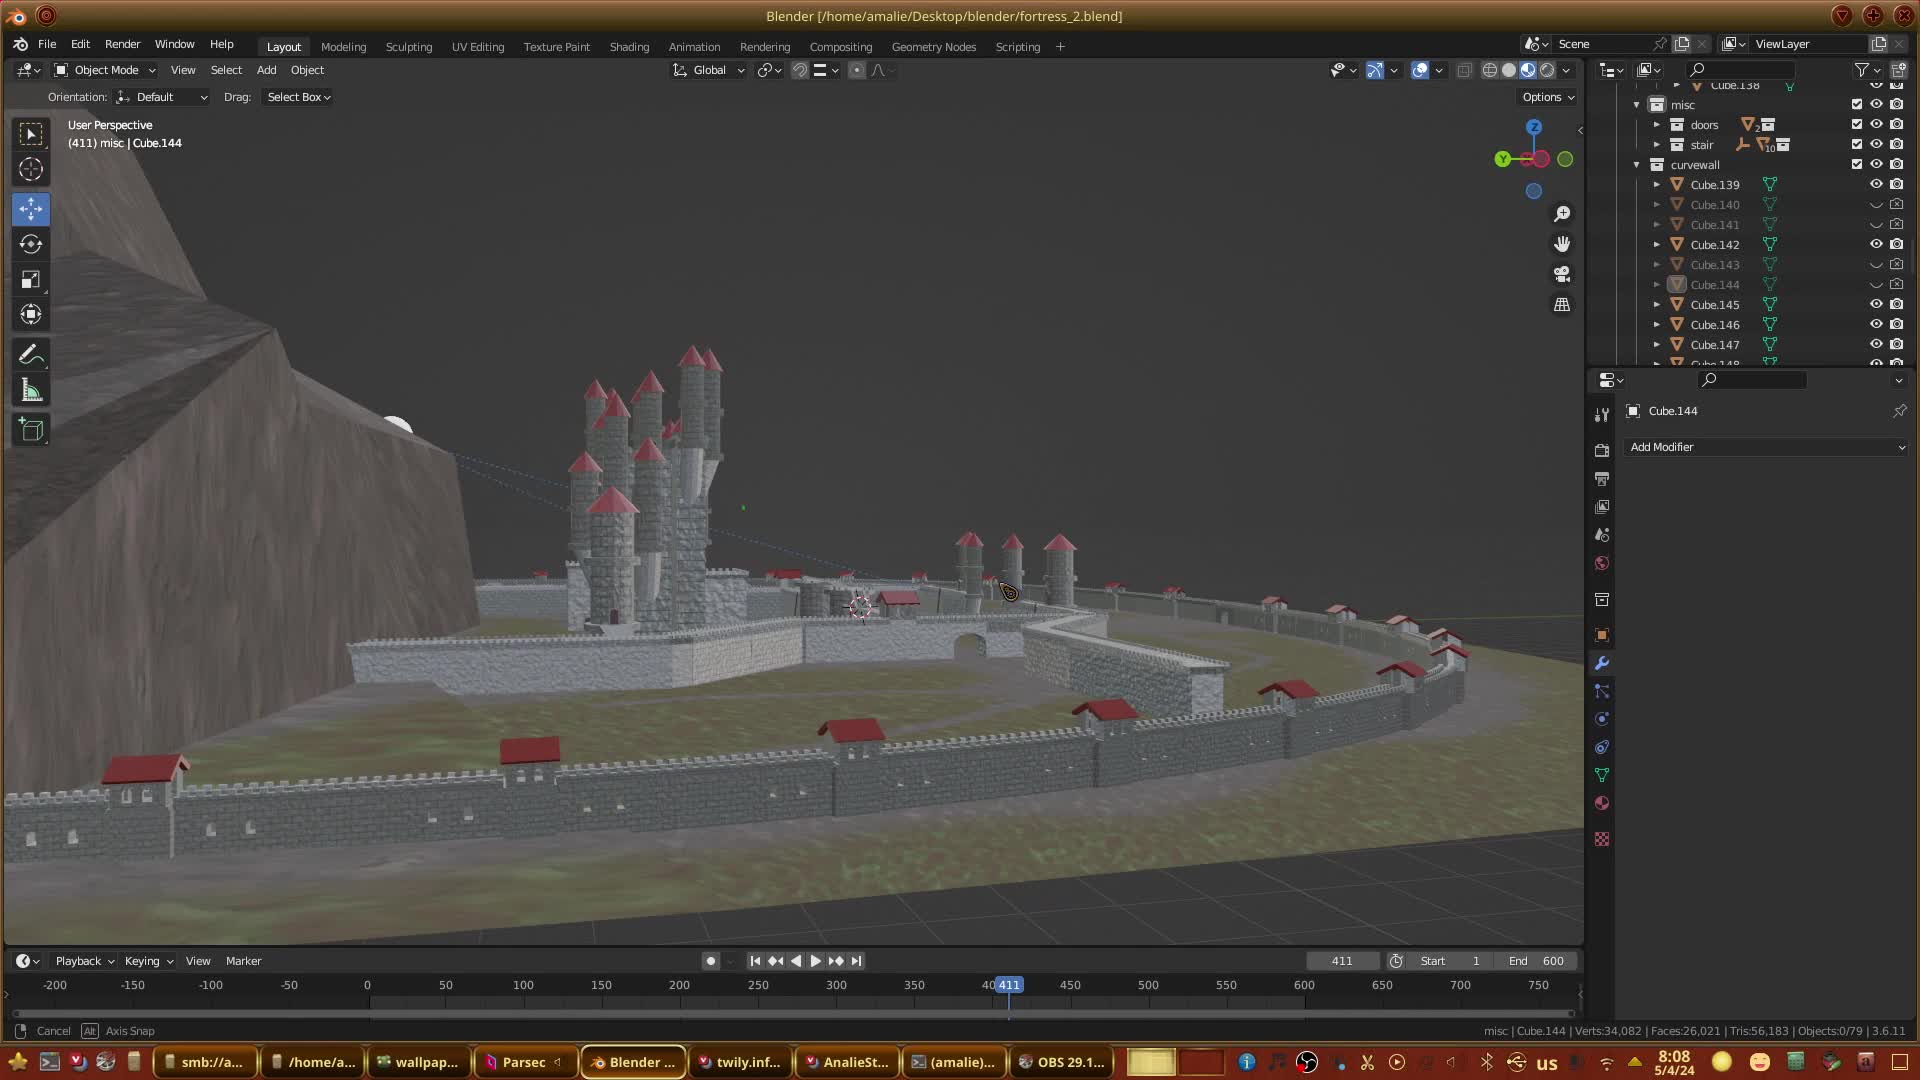Screen dimensions: 1920x1080
Task: Open the Material properties tab icon
Action: point(1602,803)
